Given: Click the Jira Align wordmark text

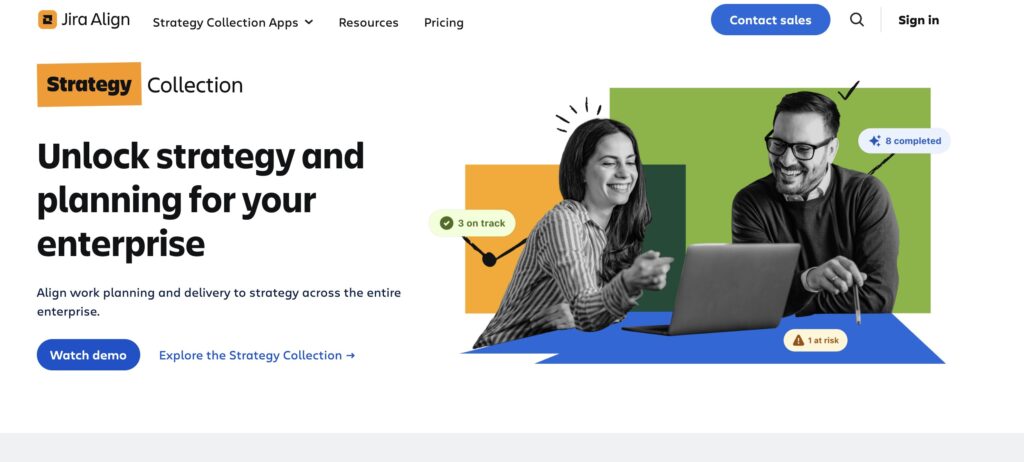Looking at the screenshot, I should 95,20.
